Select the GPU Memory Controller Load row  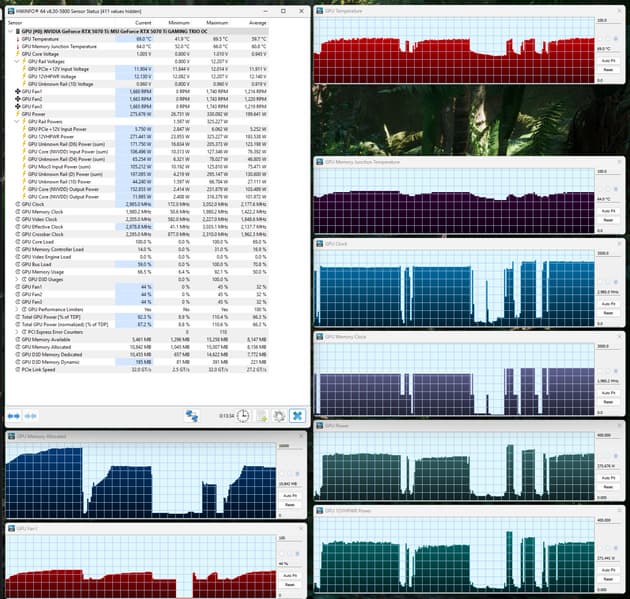138,249
